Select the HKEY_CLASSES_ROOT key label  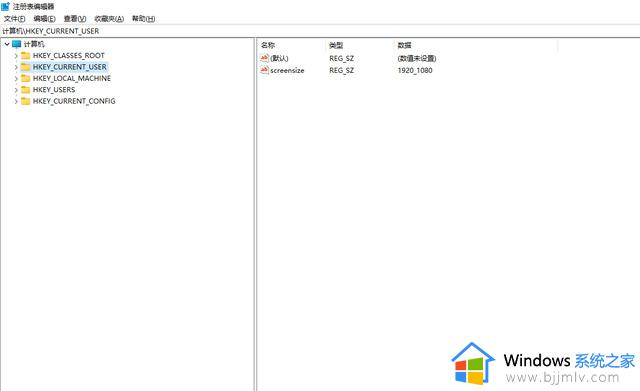(x=69, y=56)
